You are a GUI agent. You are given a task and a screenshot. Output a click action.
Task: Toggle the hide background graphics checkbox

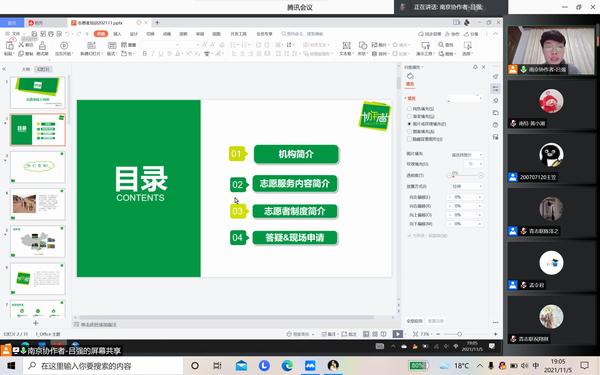tap(409, 139)
